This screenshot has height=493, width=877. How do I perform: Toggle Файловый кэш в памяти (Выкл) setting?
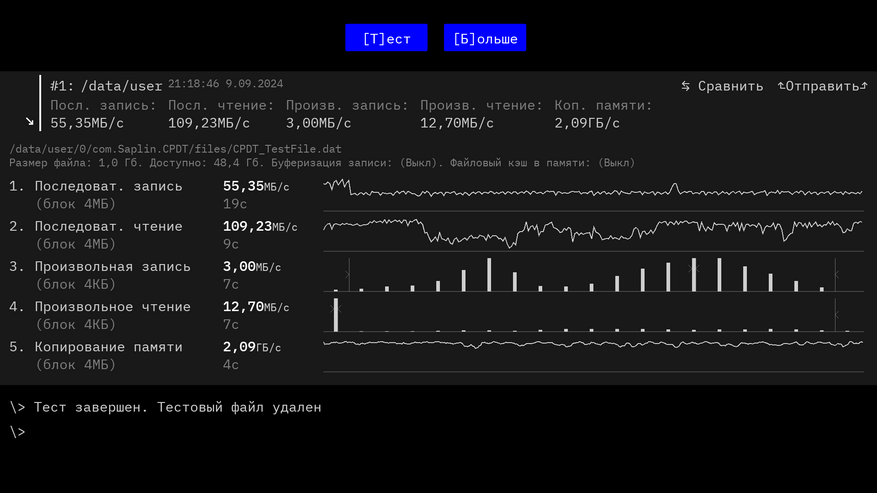pos(543,163)
